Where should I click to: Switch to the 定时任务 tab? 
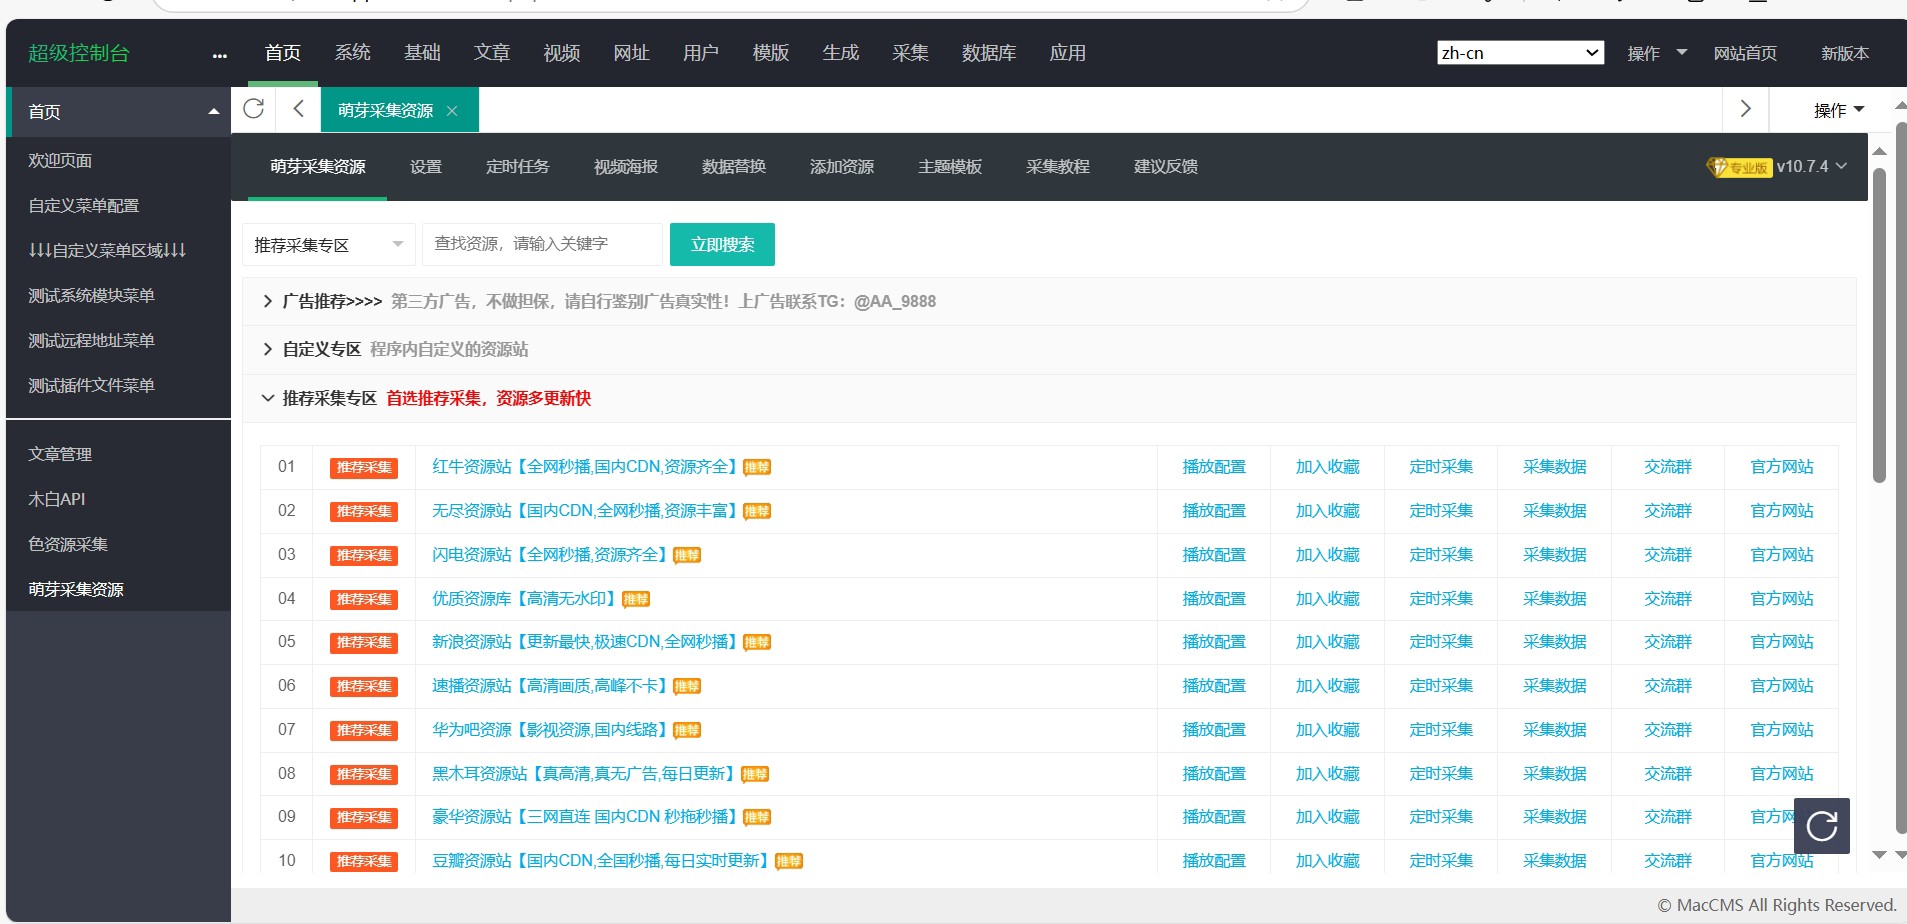coord(517,167)
